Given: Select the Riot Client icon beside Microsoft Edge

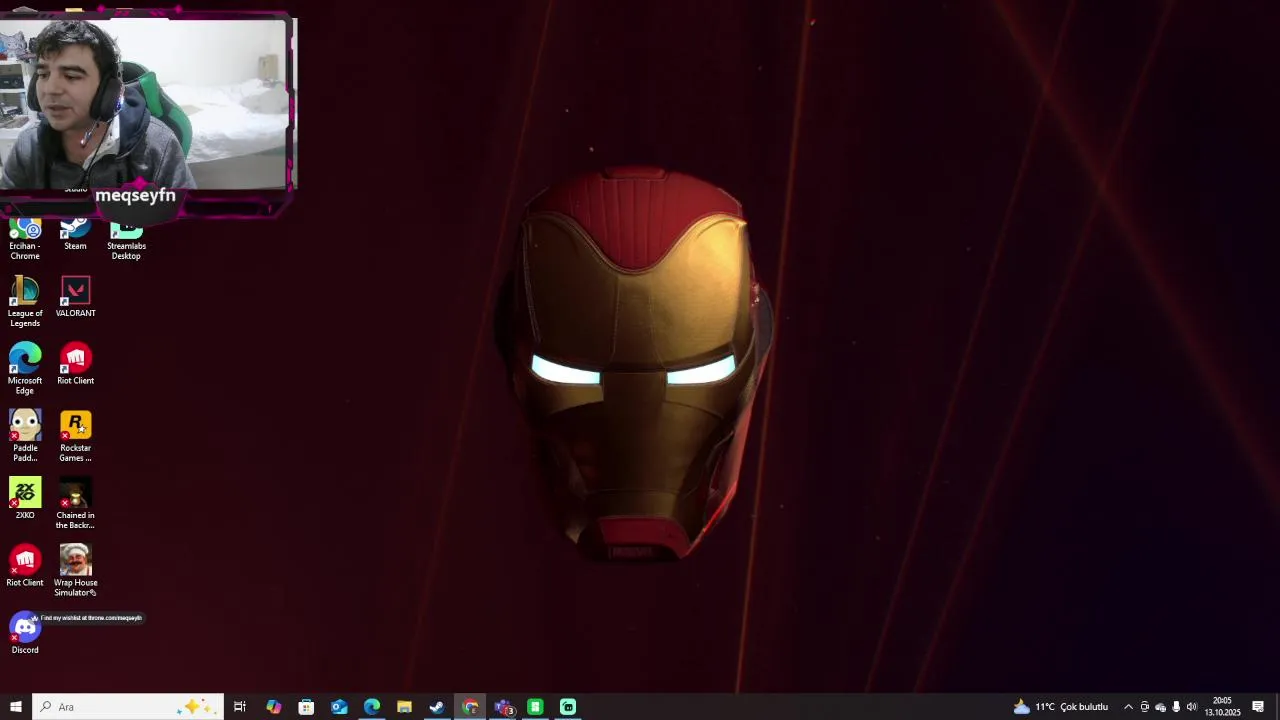Looking at the screenshot, I should [75, 364].
